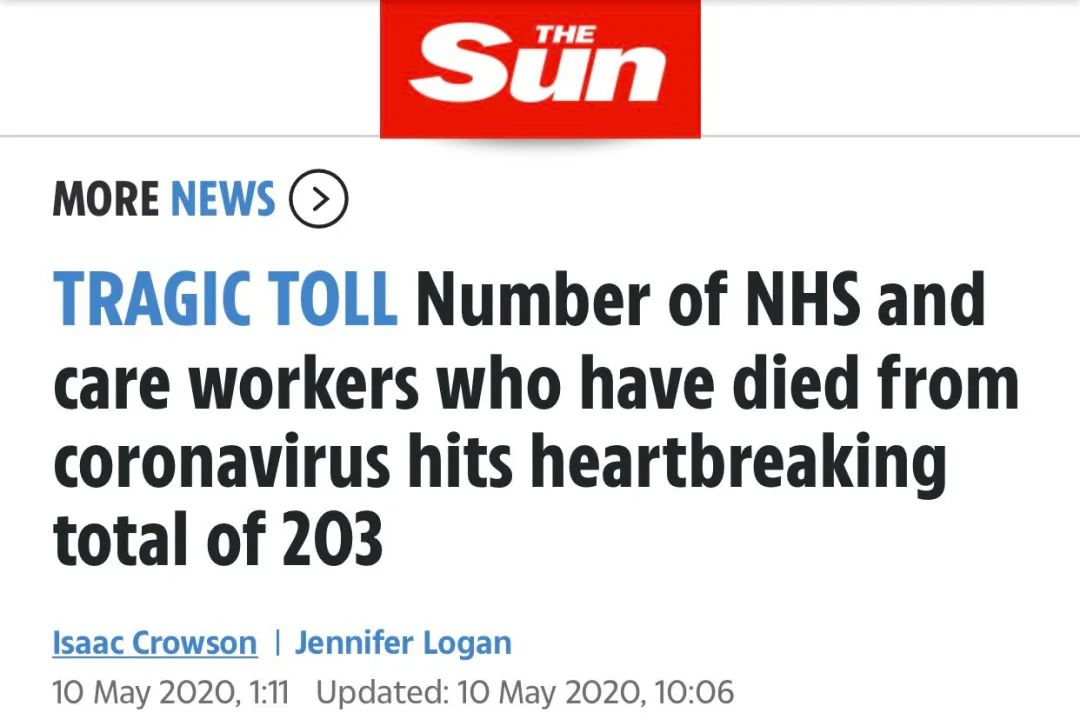Open author Isaac Crowson's profile link
The image size is (1080, 719).
[x=154, y=642]
